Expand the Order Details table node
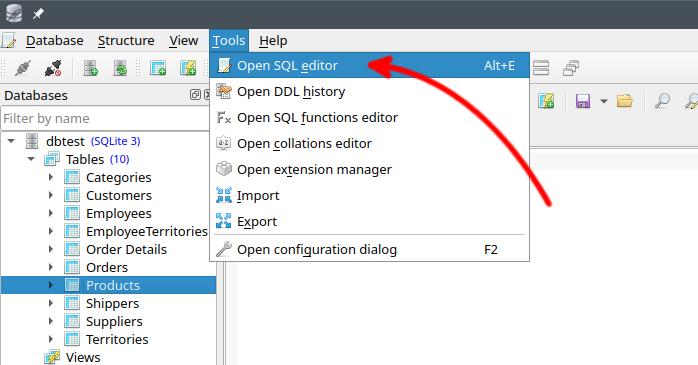The image size is (698, 365). [51, 249]
